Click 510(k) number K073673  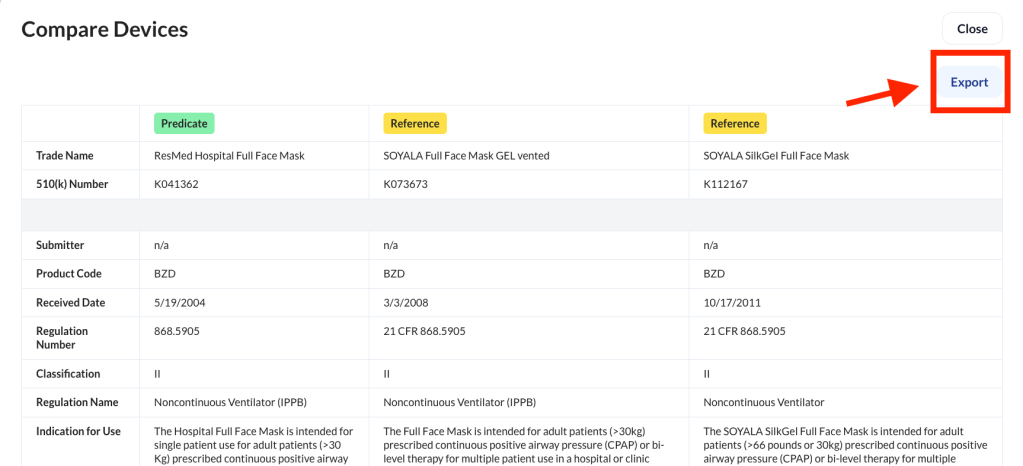(x=406, y=184)
